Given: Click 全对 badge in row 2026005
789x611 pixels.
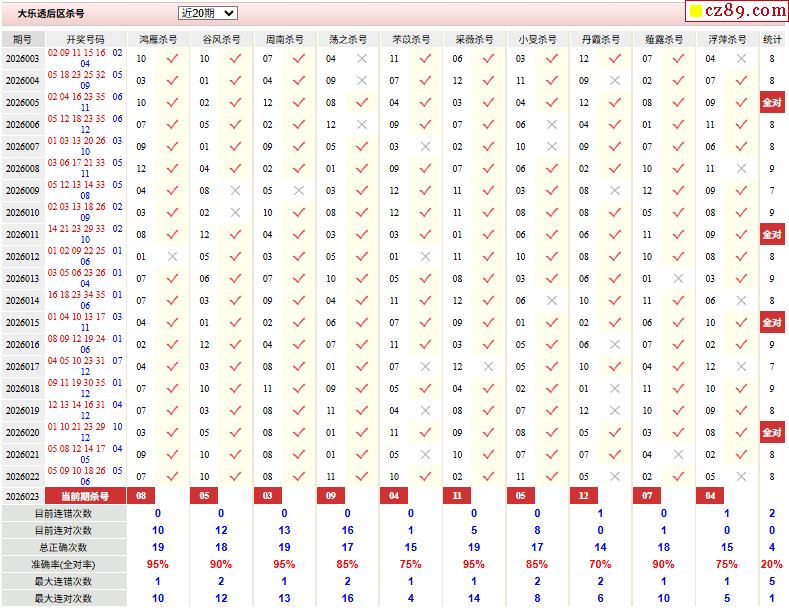Looking at the screenshot, I should 772,103.
